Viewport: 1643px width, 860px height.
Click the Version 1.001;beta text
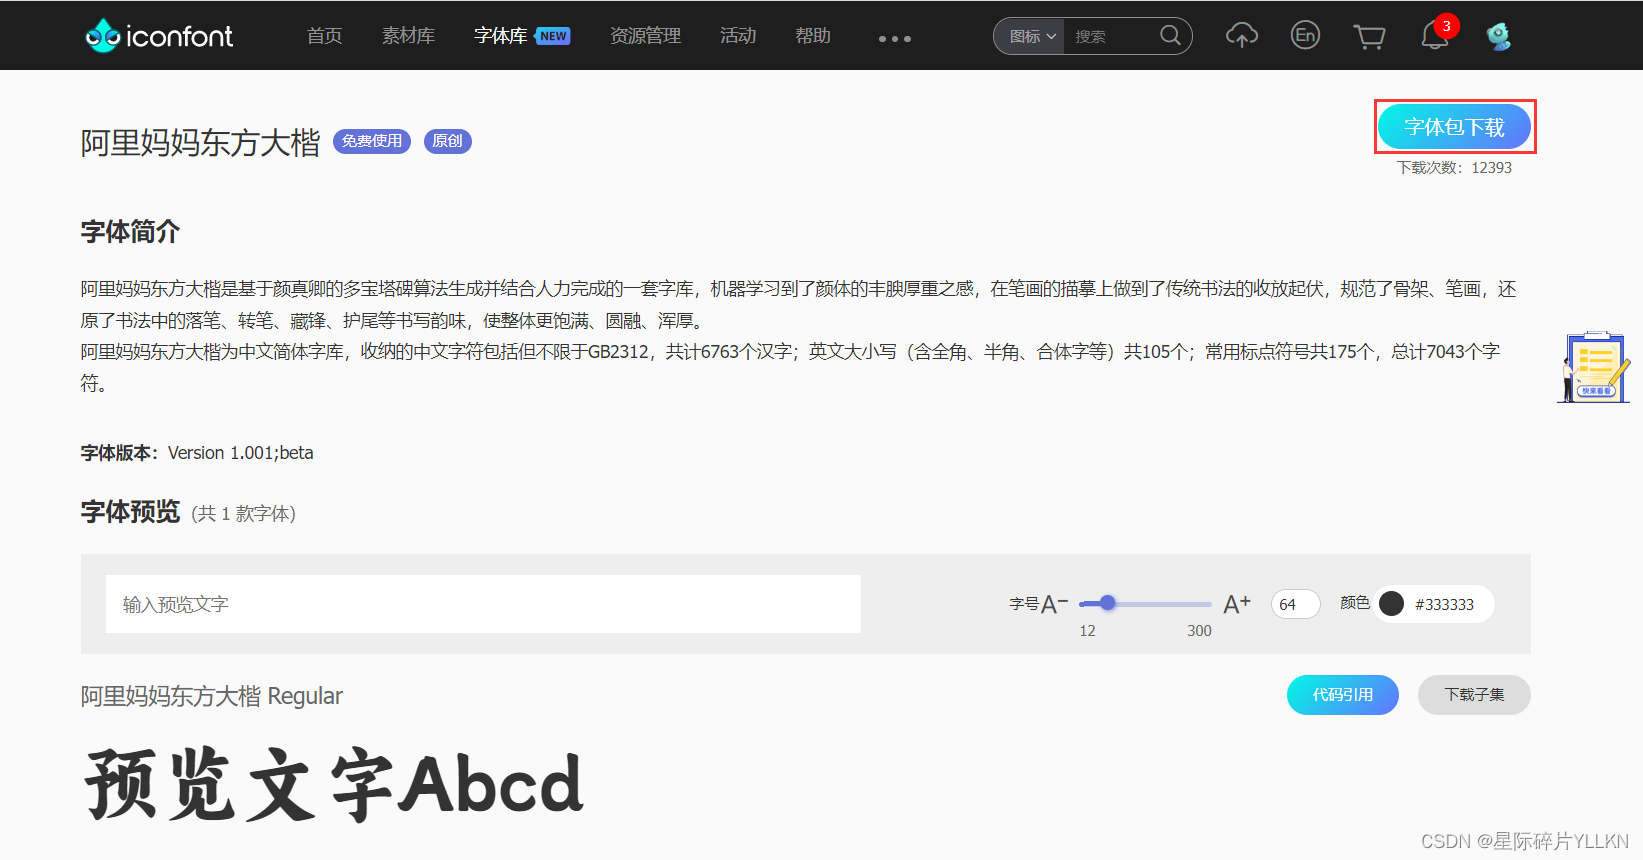pos(240,453)
